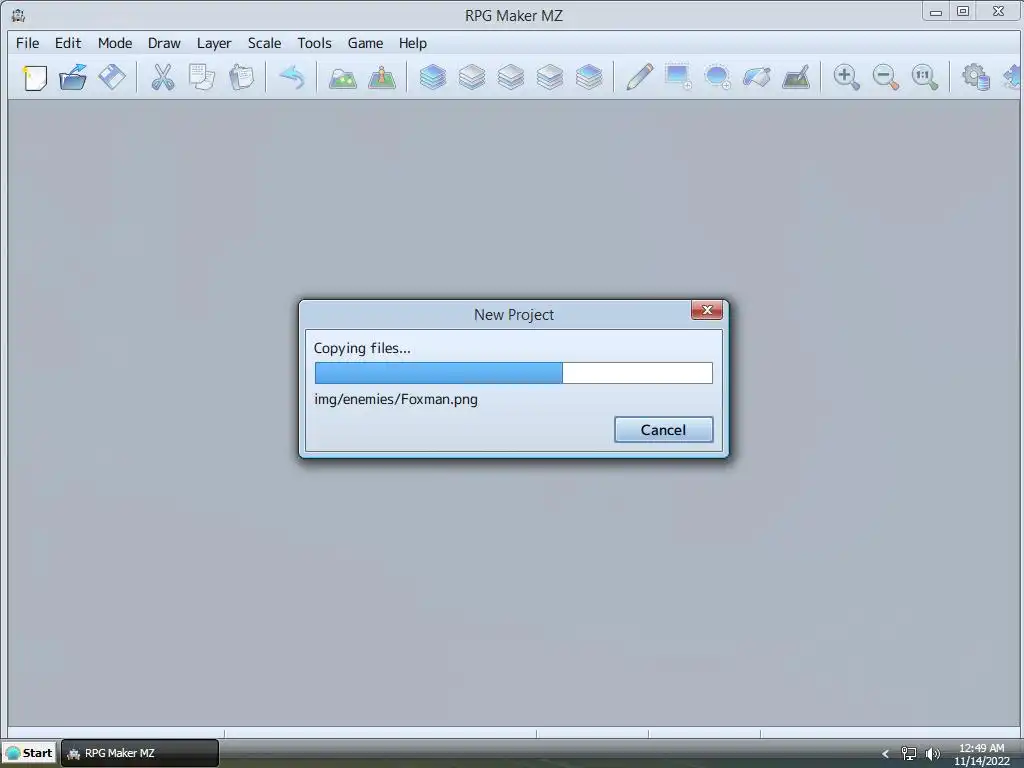This screenshot has height=768, width=1024.
Task: Click the New Project toolbar icon
Action: (x=35, y=78)
